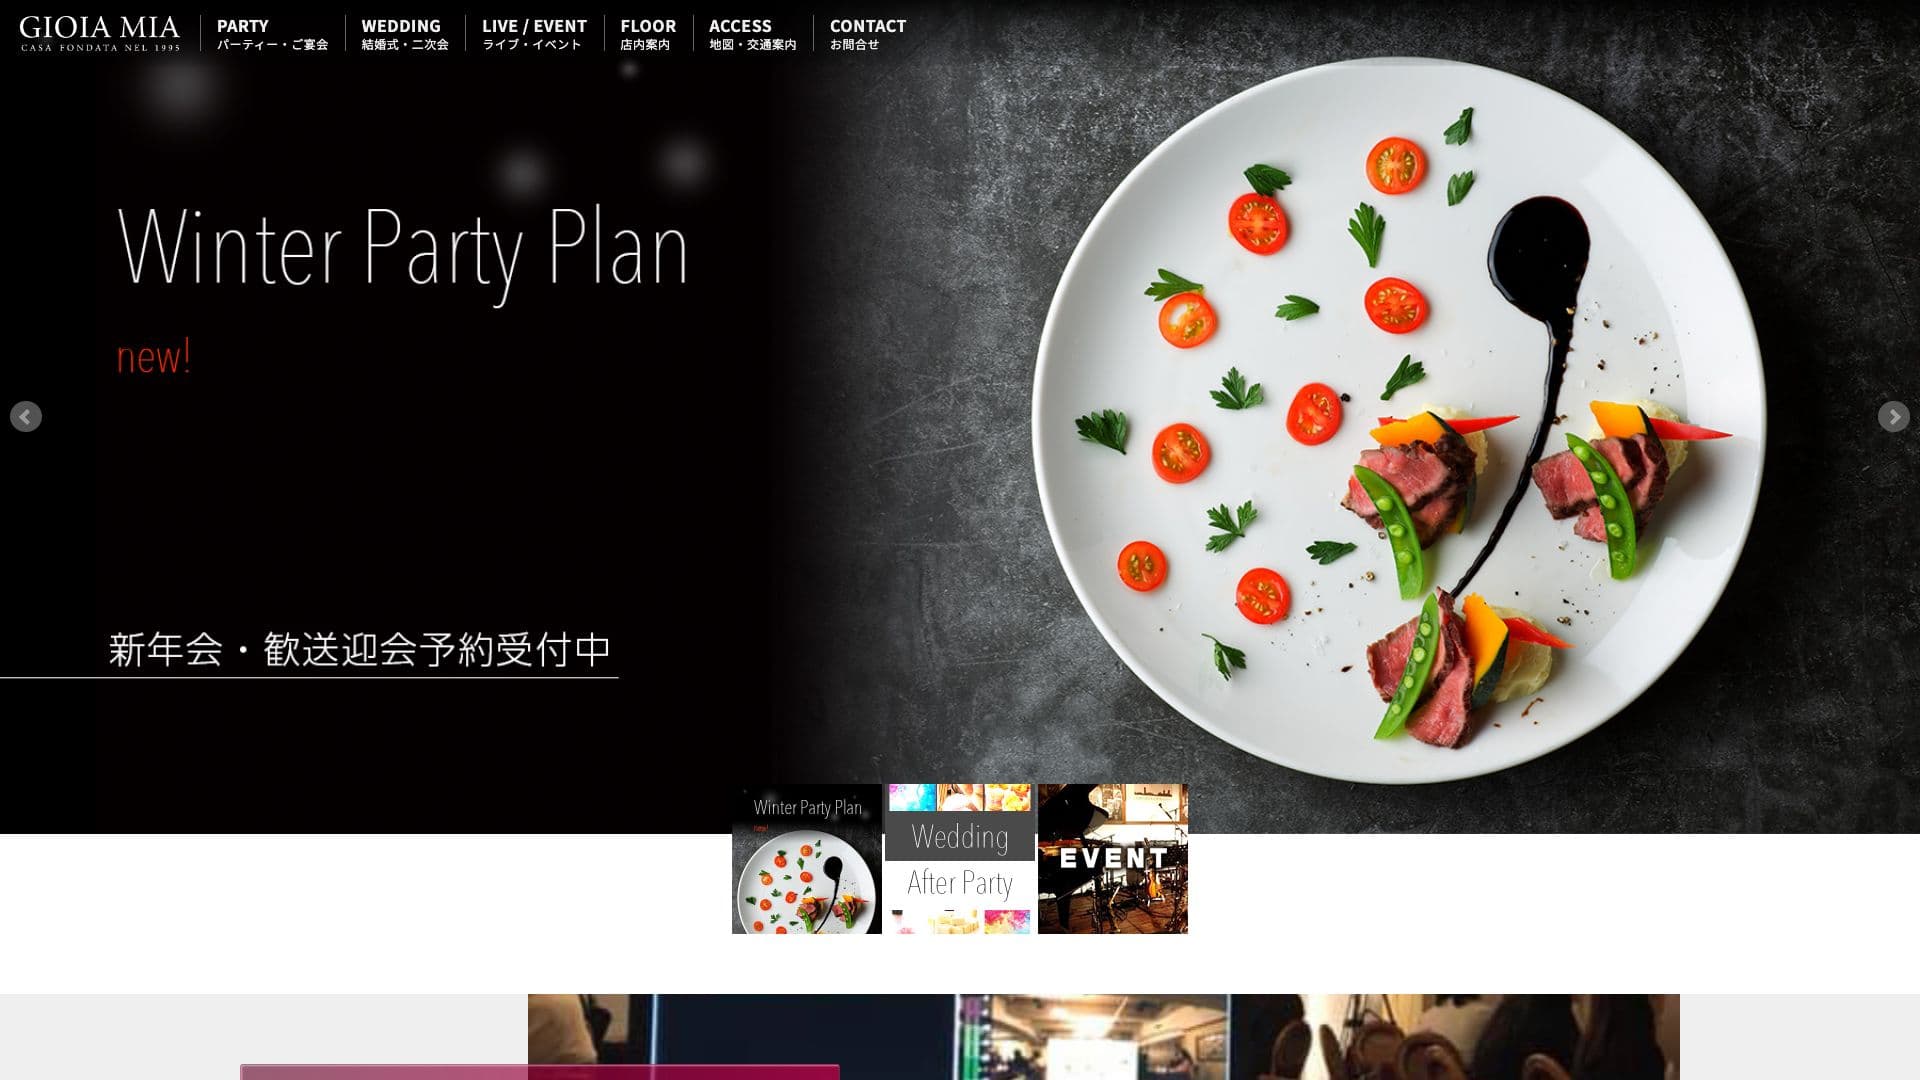This screenshot has width=1920, height=1080.
Task: Advance to next slide arrow
Action: 1893,417
